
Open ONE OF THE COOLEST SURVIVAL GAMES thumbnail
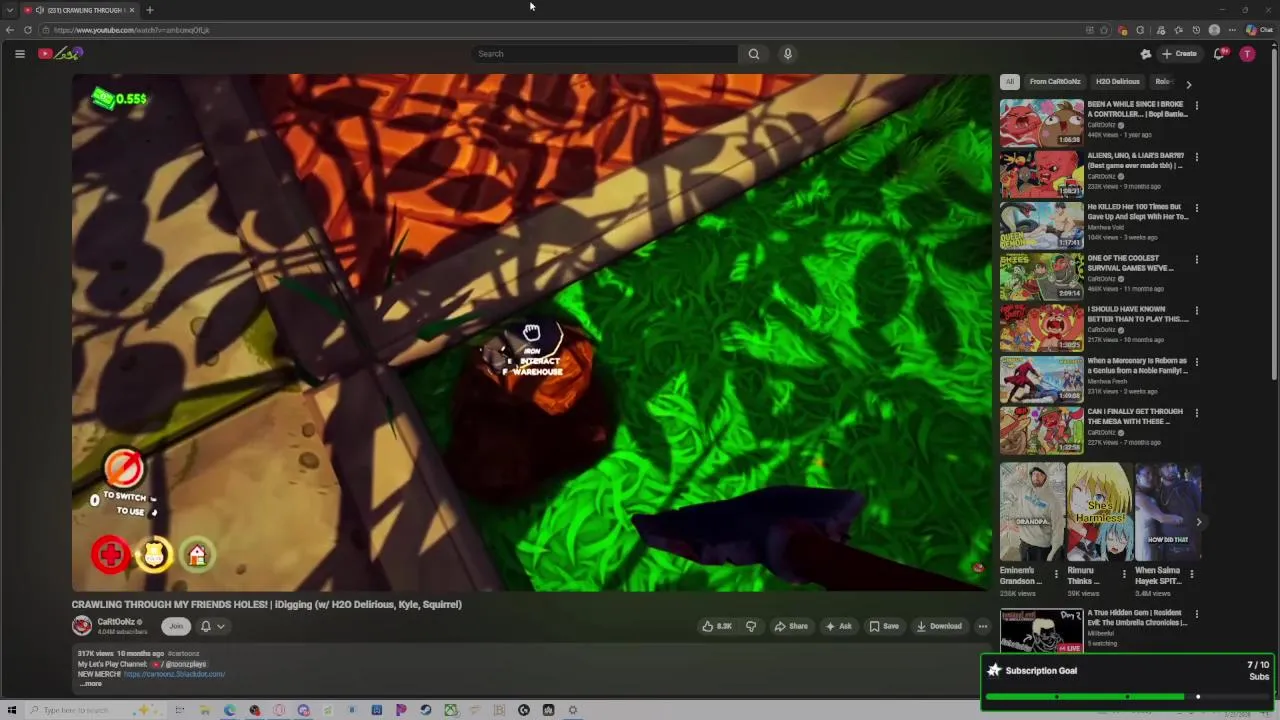[x=1041, y=277]
